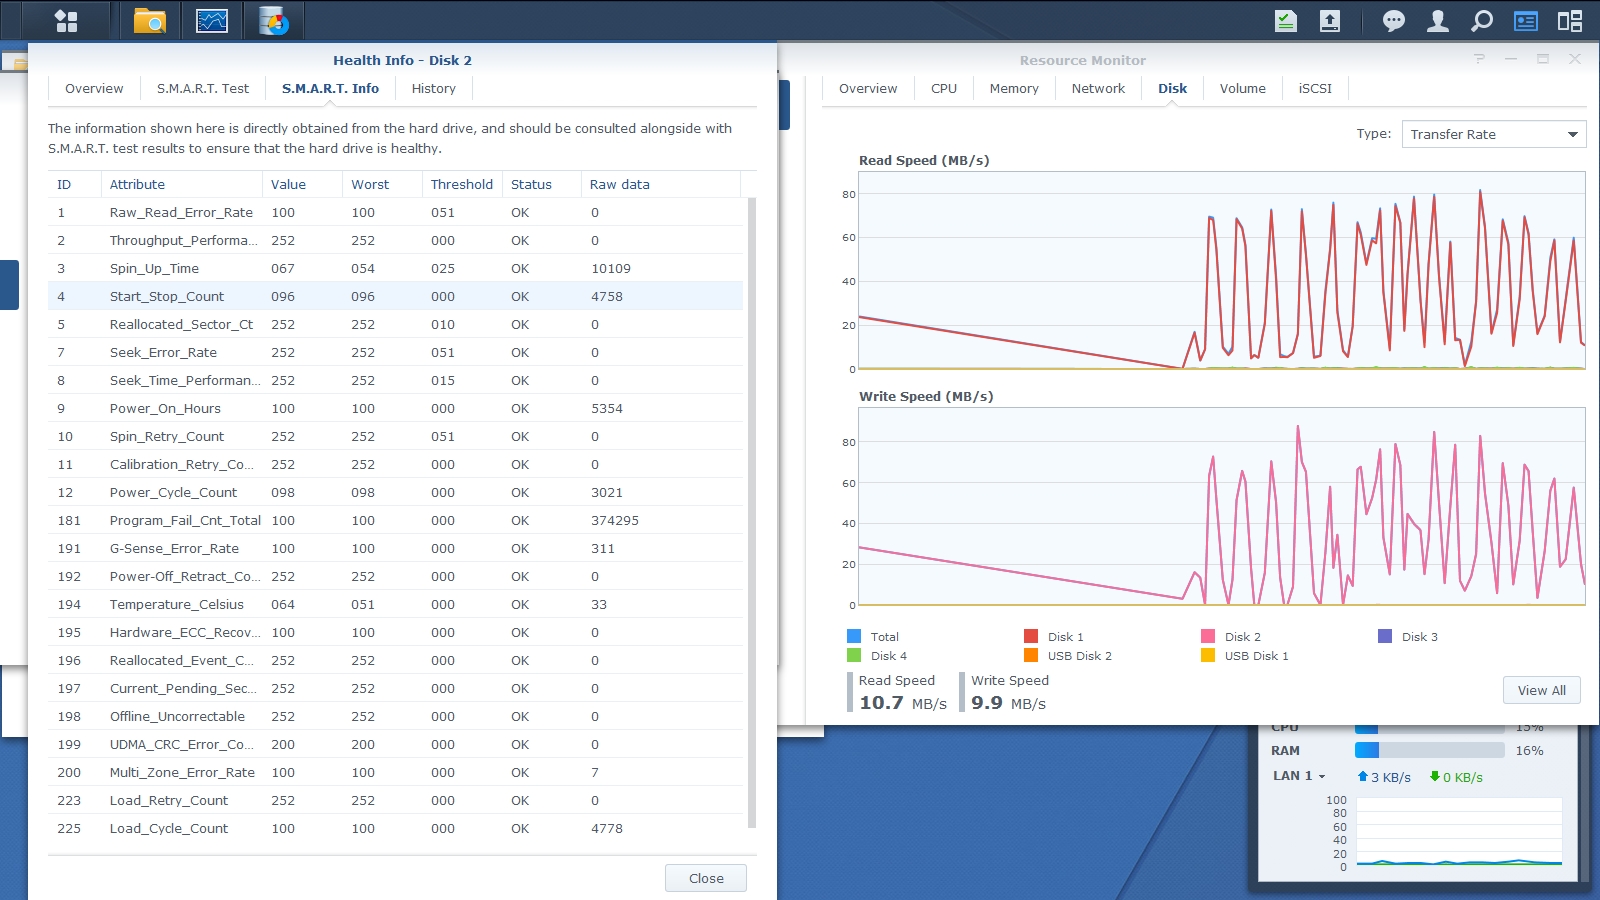The width and height of the screenshot is (1600, 900).
Task: Switch to S.M.A.R.T. Test tab
Action: [x=203, y=88]
